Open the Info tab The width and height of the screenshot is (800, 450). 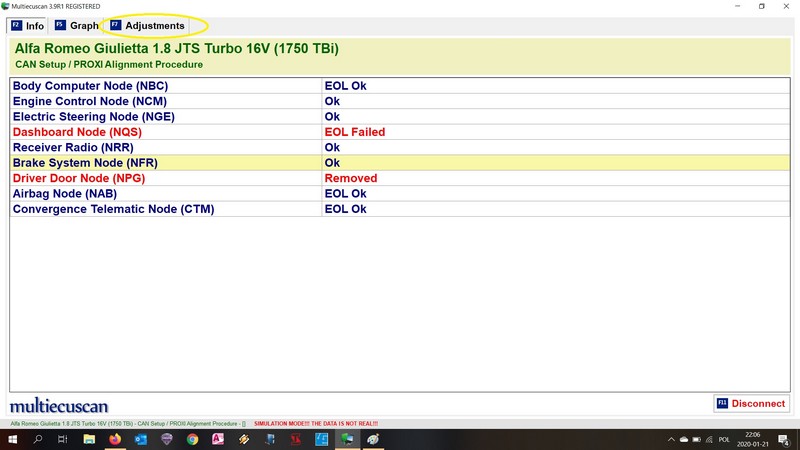pyautogui.click(x=28, y=26)
